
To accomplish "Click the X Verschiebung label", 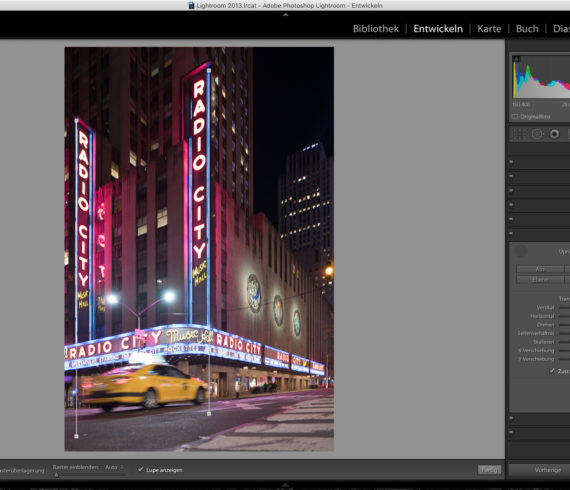I will click(536, 350).
